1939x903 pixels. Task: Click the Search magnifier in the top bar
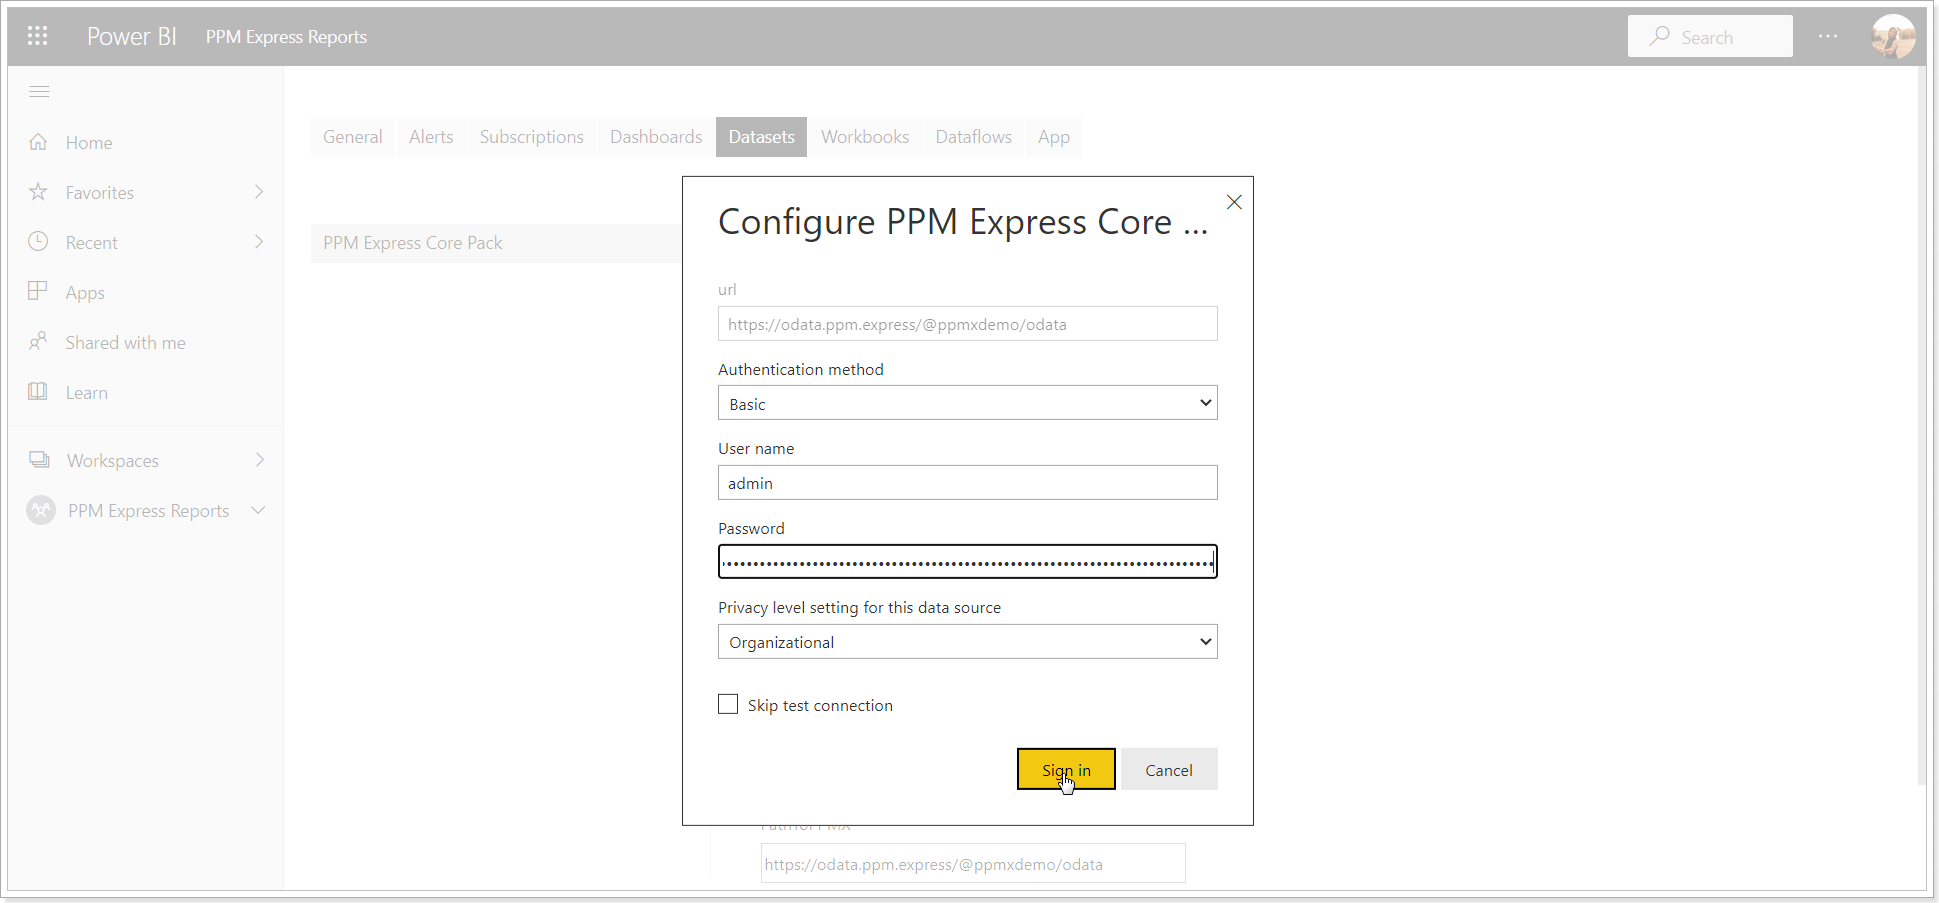[x=1659, y=36]
